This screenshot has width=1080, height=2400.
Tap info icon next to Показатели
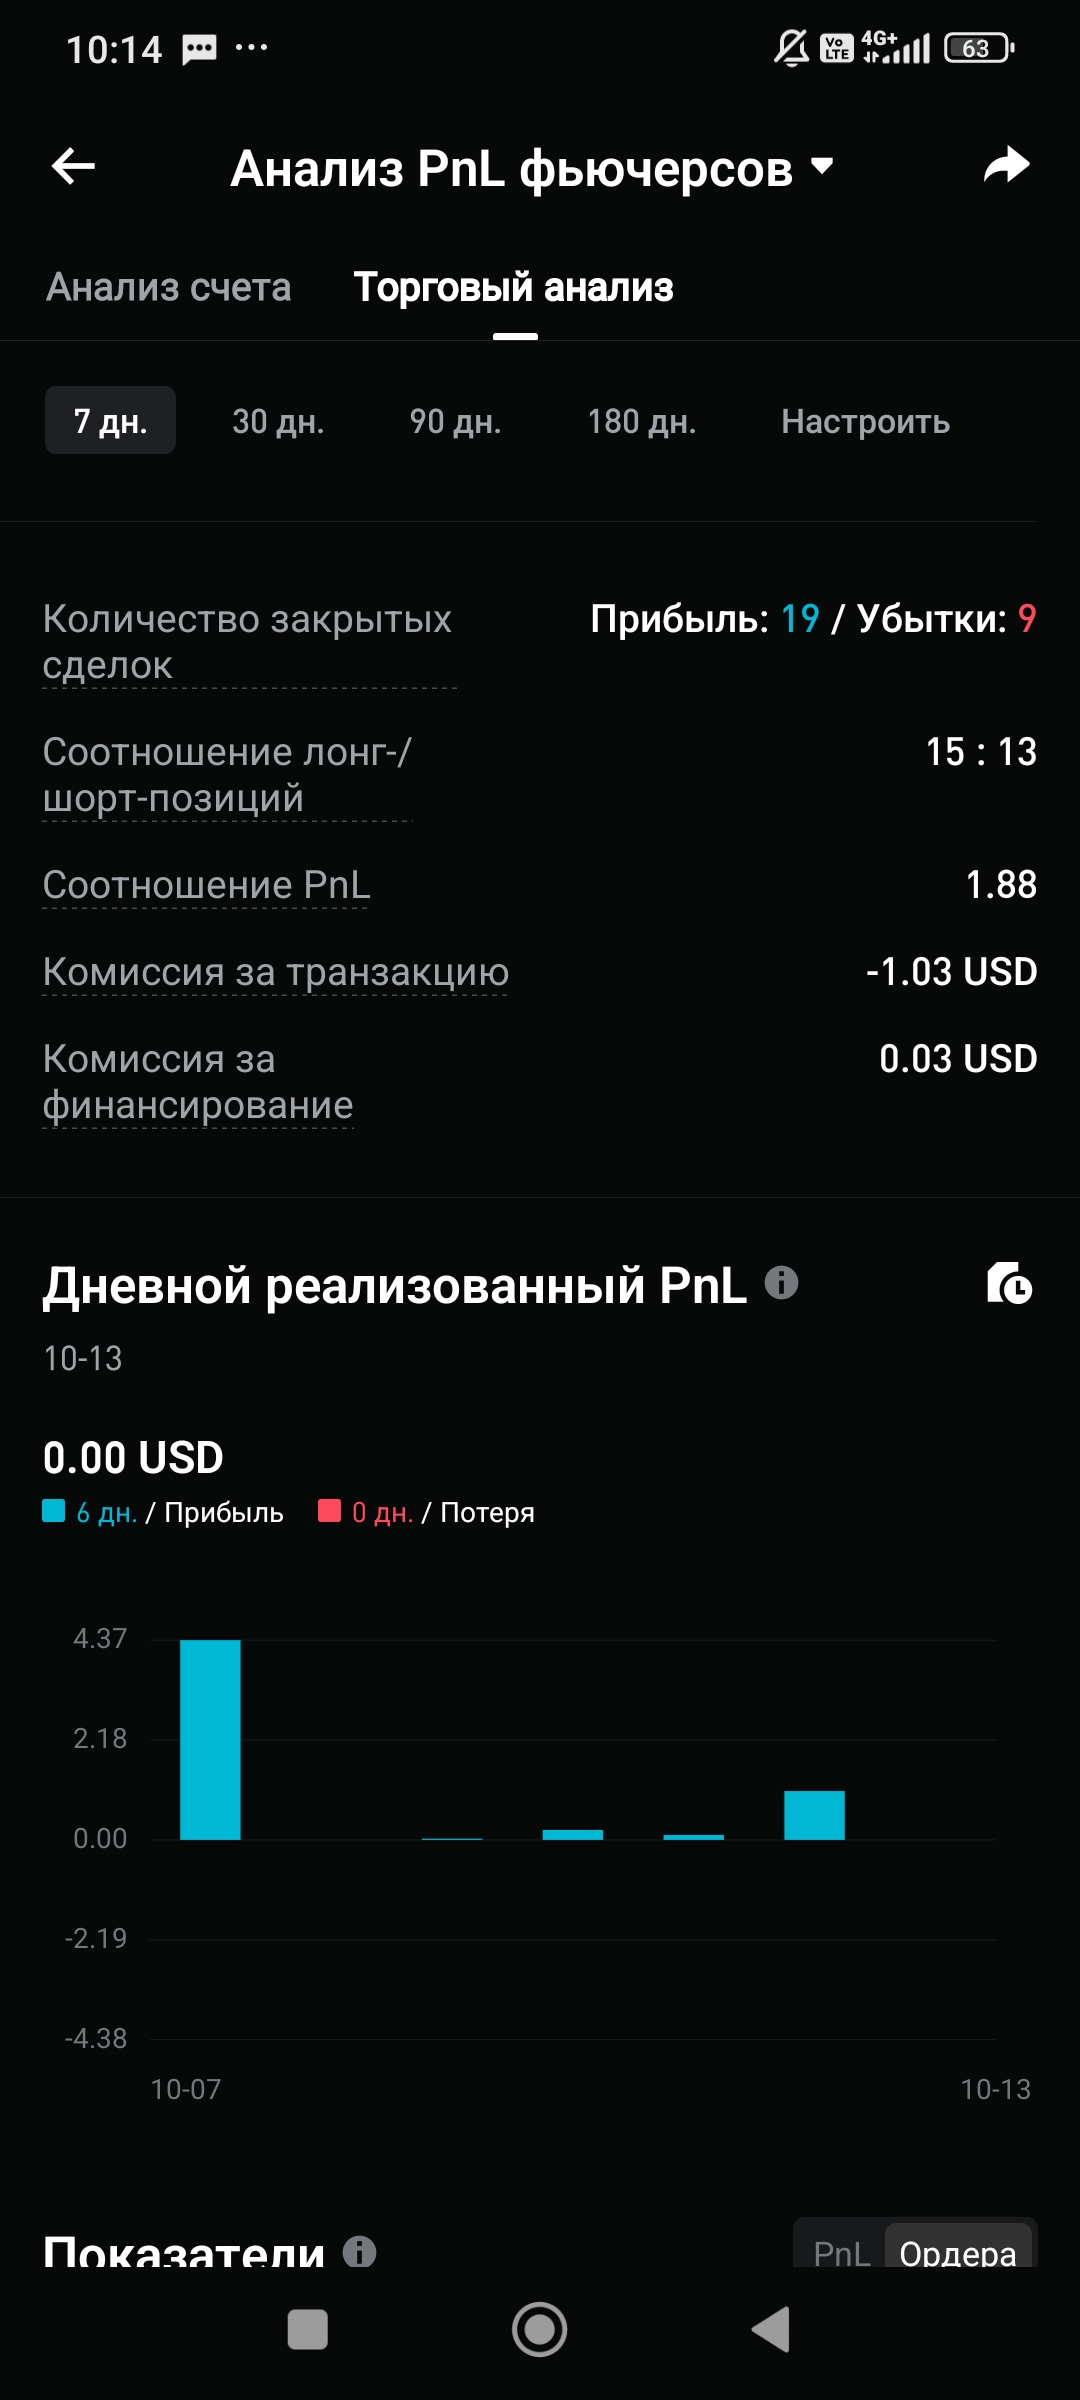pyautogui.click(x=359, y=2252)
